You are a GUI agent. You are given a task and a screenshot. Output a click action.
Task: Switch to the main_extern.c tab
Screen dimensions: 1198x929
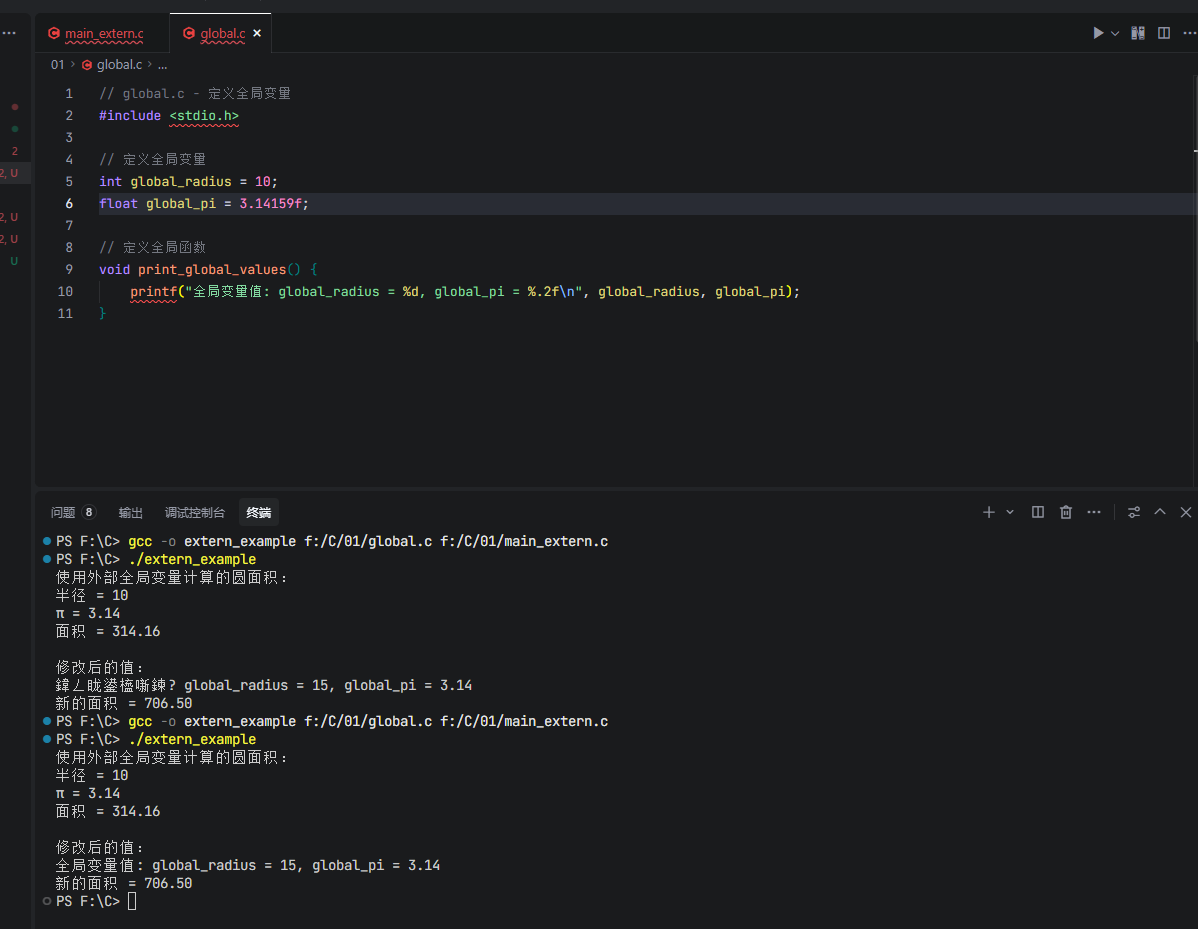click(103, 34)
